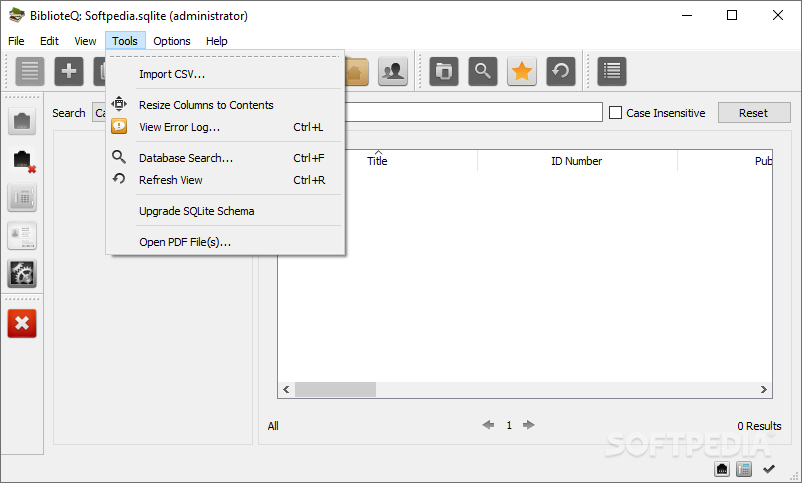Sort by the ID Number column header
Viewport: 802px width, 483px height.
tap(577, 161)
